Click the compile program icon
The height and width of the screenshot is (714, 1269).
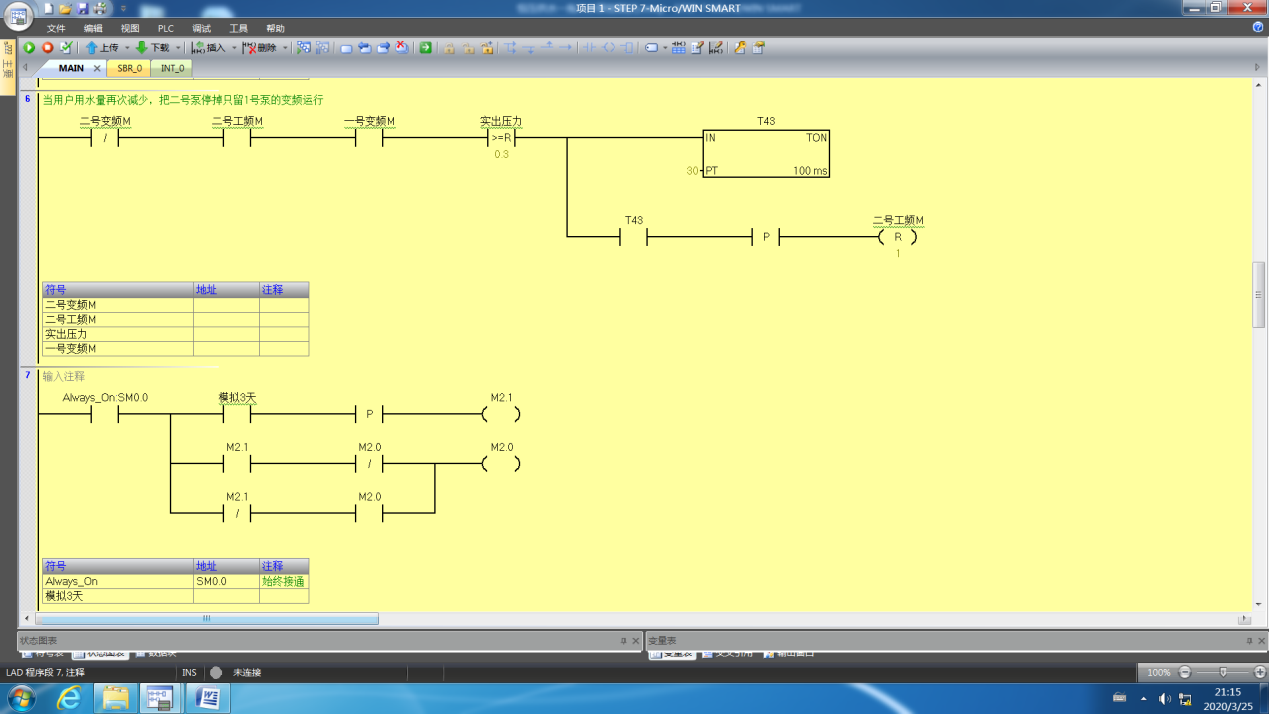[x=66, y=47]
